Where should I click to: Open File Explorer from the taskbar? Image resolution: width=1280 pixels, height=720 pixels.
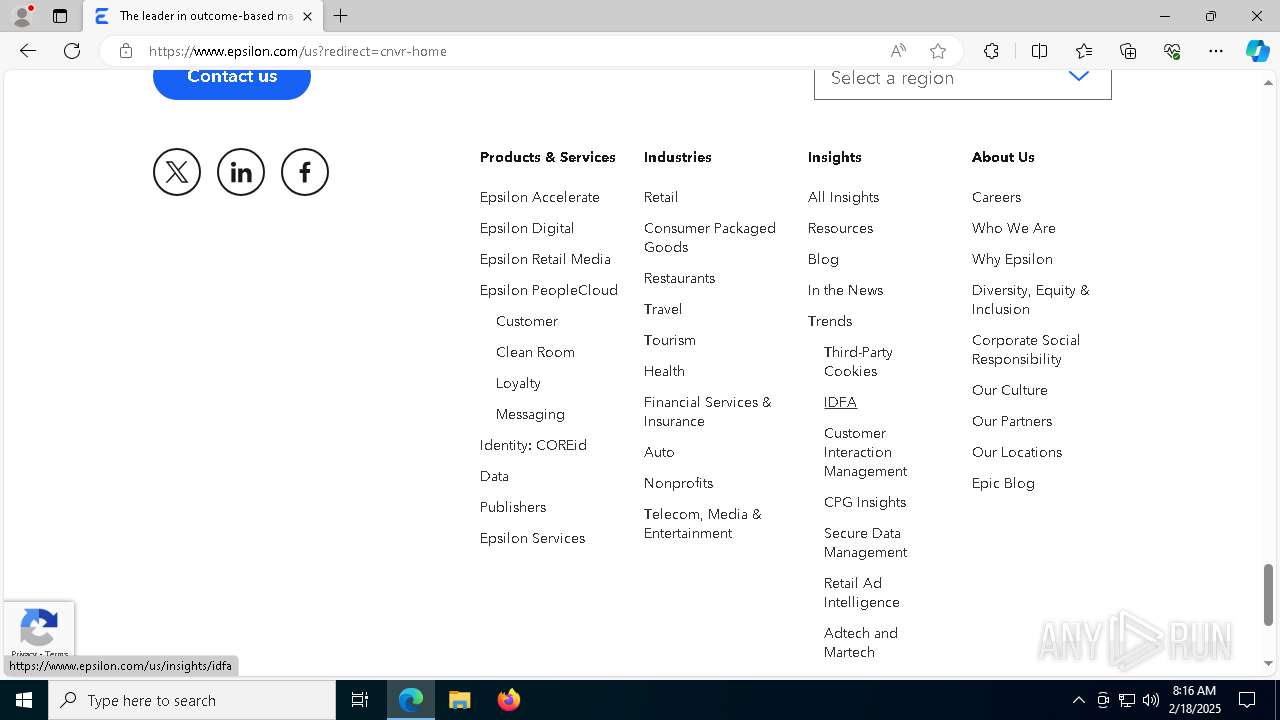coord(459,700)
